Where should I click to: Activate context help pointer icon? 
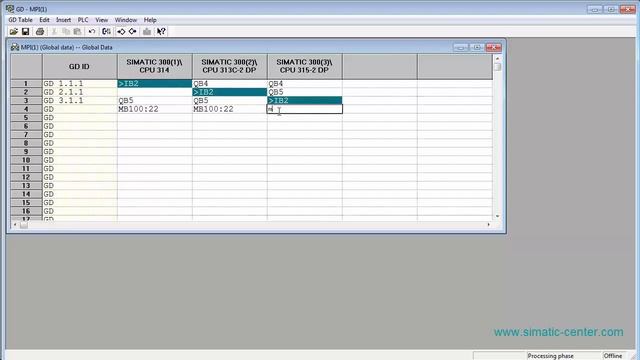click(161, 31)
